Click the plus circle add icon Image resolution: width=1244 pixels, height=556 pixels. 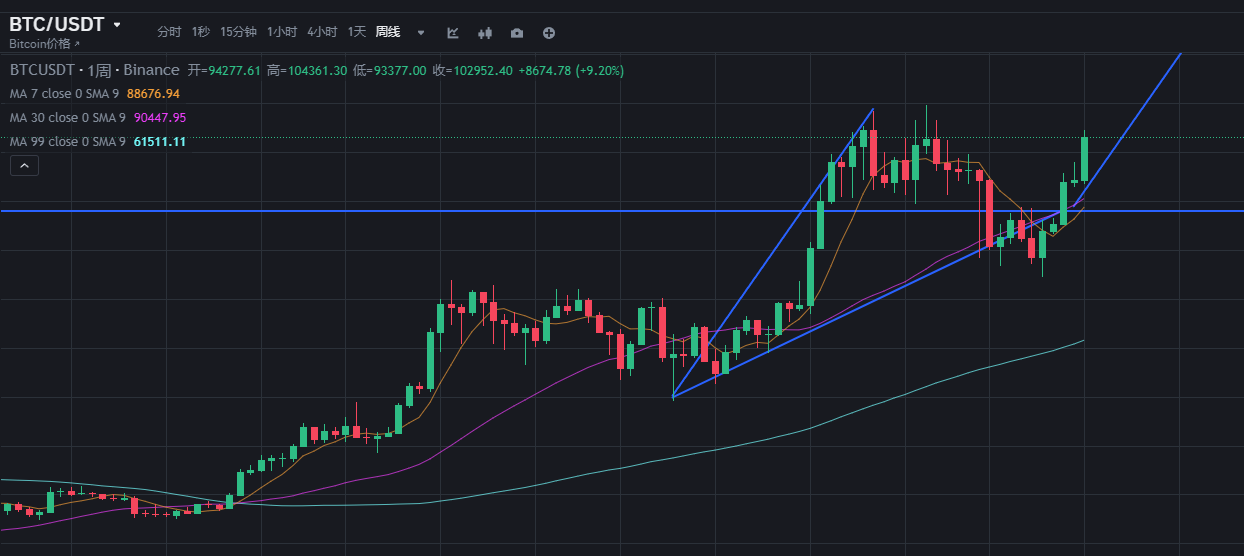(x=549, y=33)
